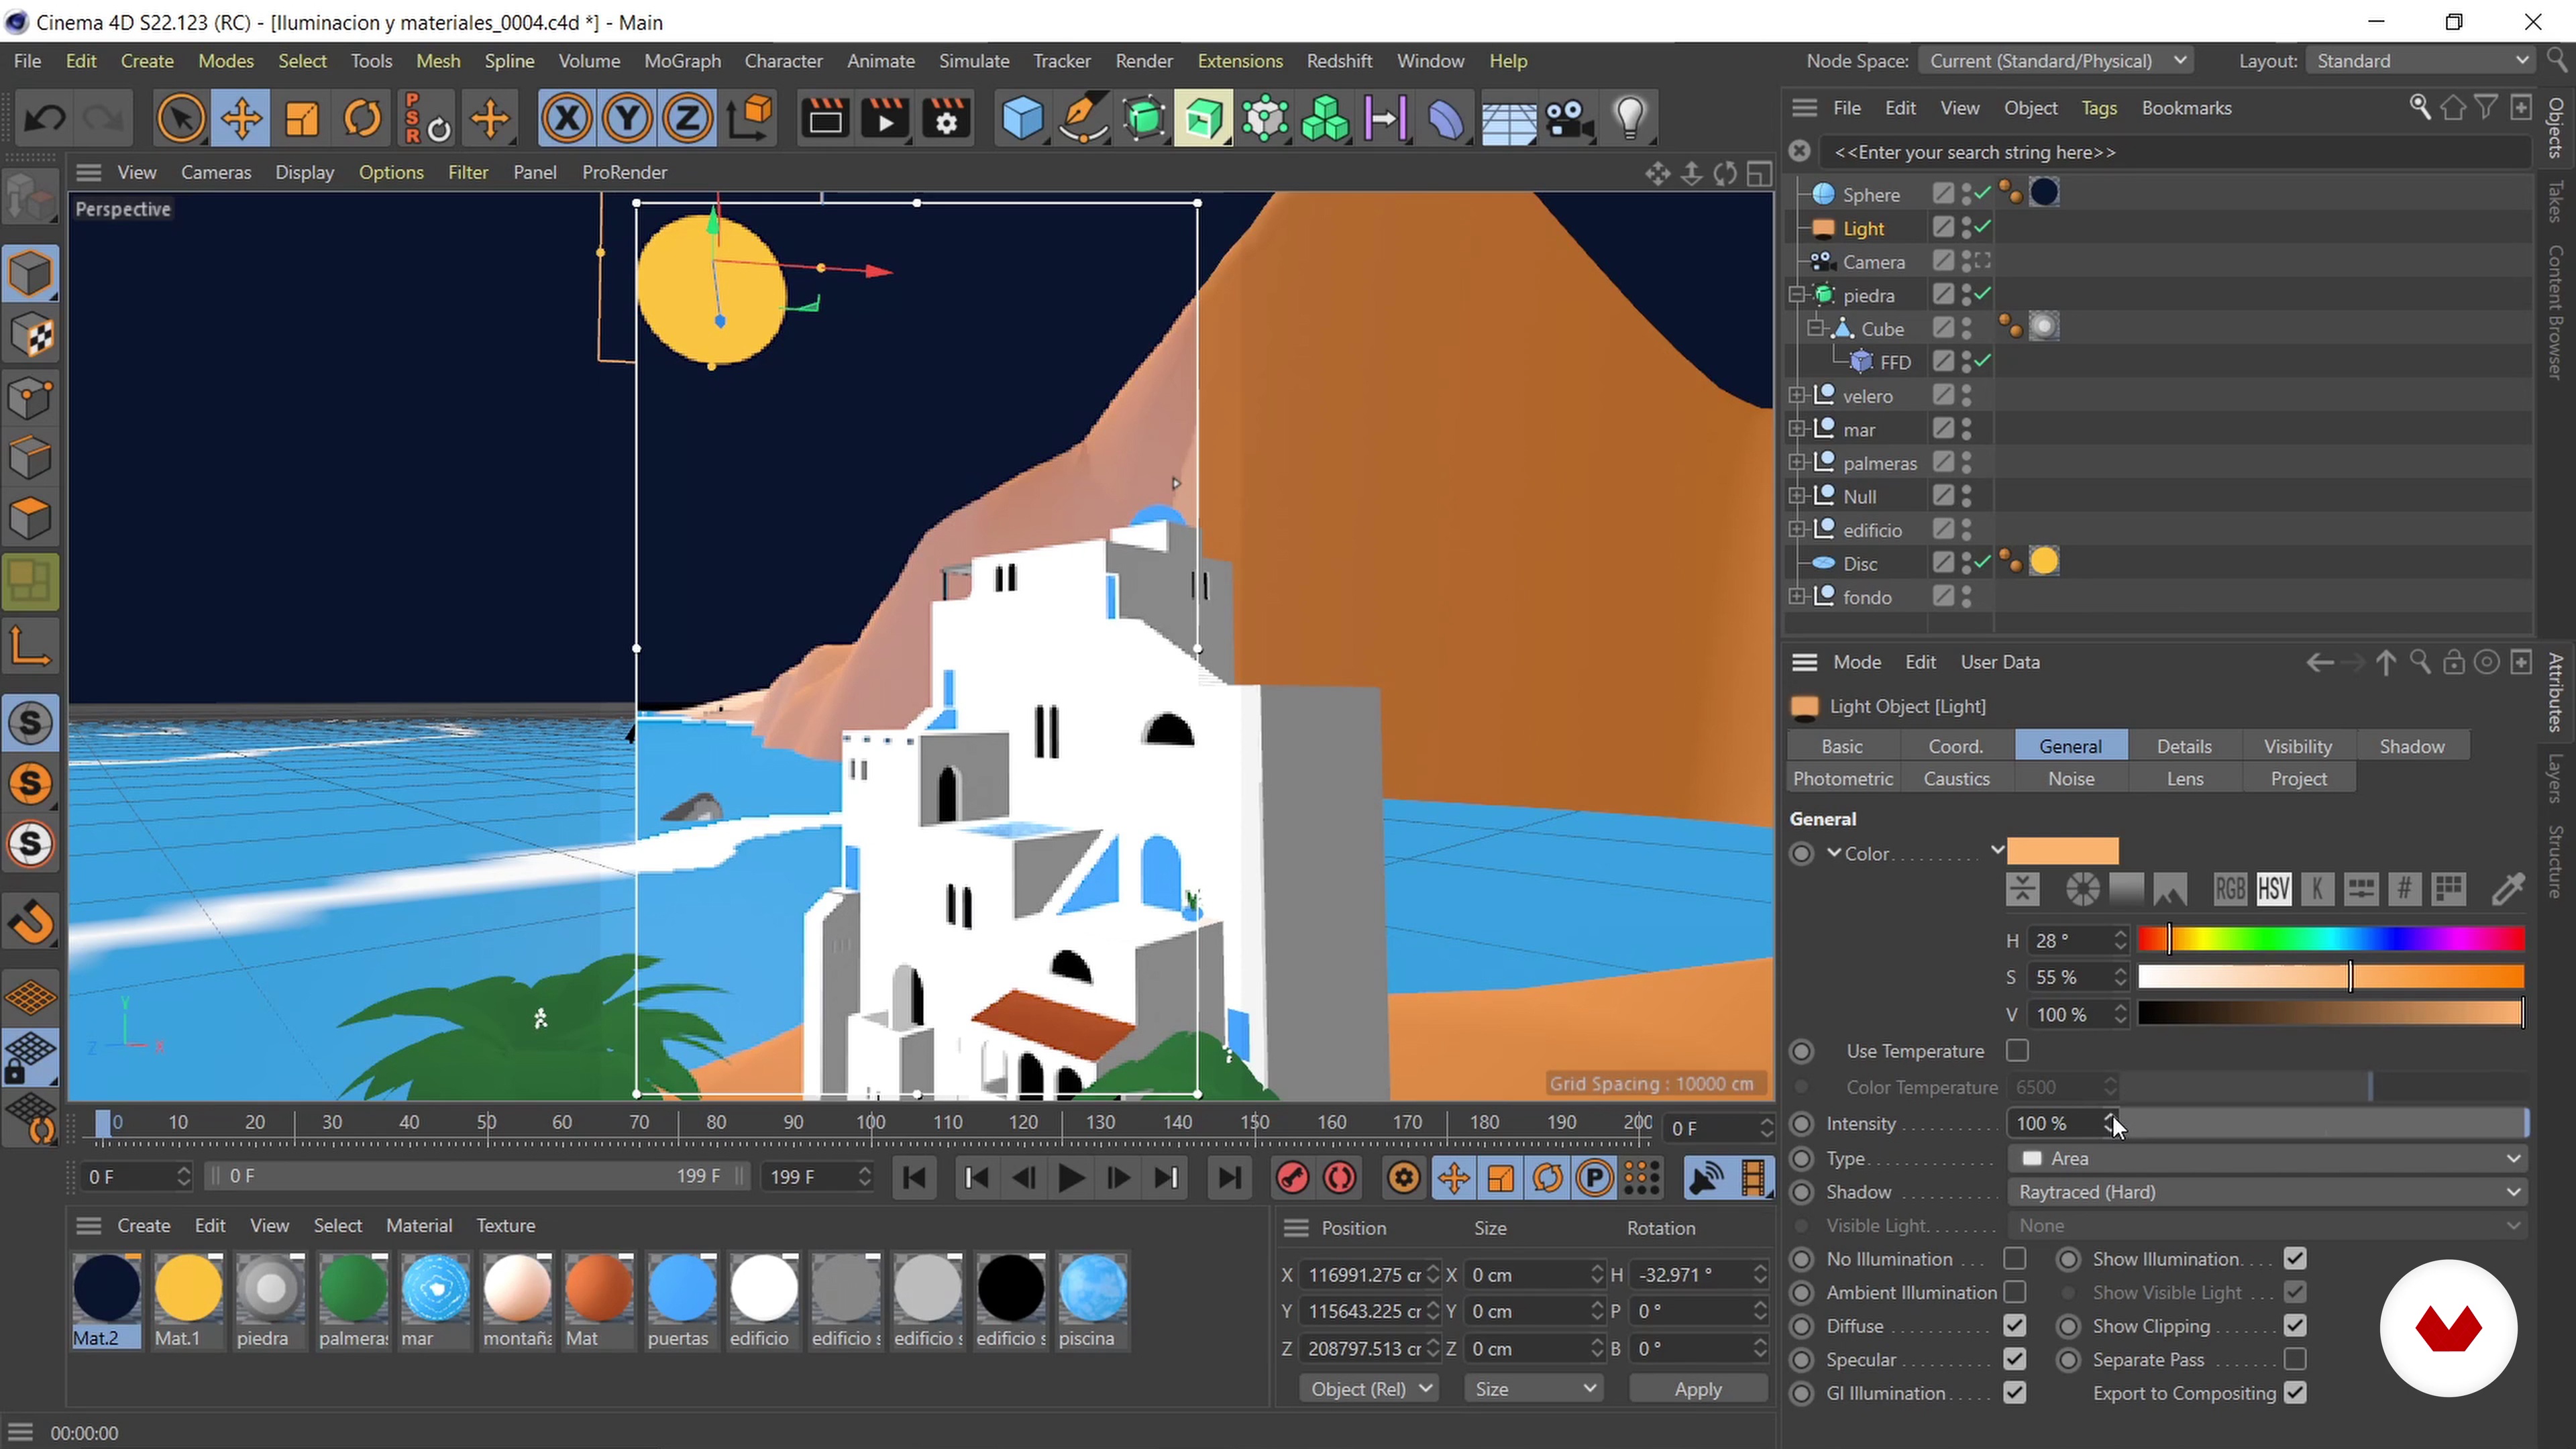The width and height of the screenshot is (2576, 1449).
Task: Adjust the Hue slider
Action: (2331, 939)
